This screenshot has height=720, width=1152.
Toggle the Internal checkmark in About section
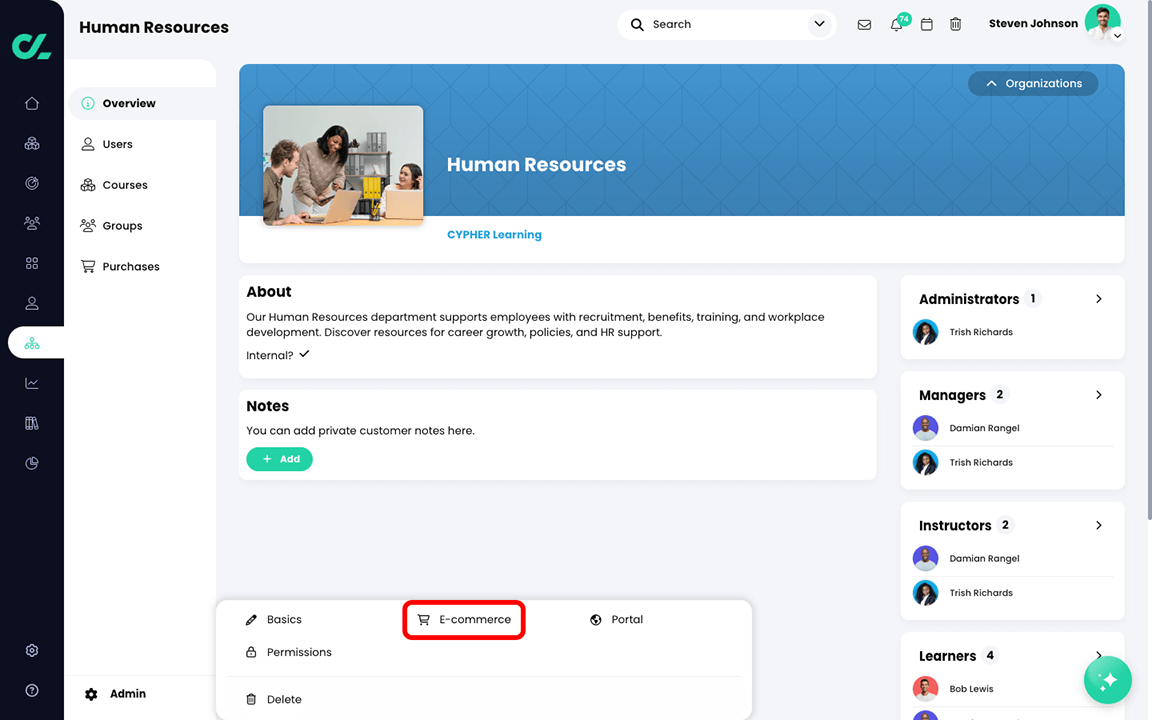[304, 354]
